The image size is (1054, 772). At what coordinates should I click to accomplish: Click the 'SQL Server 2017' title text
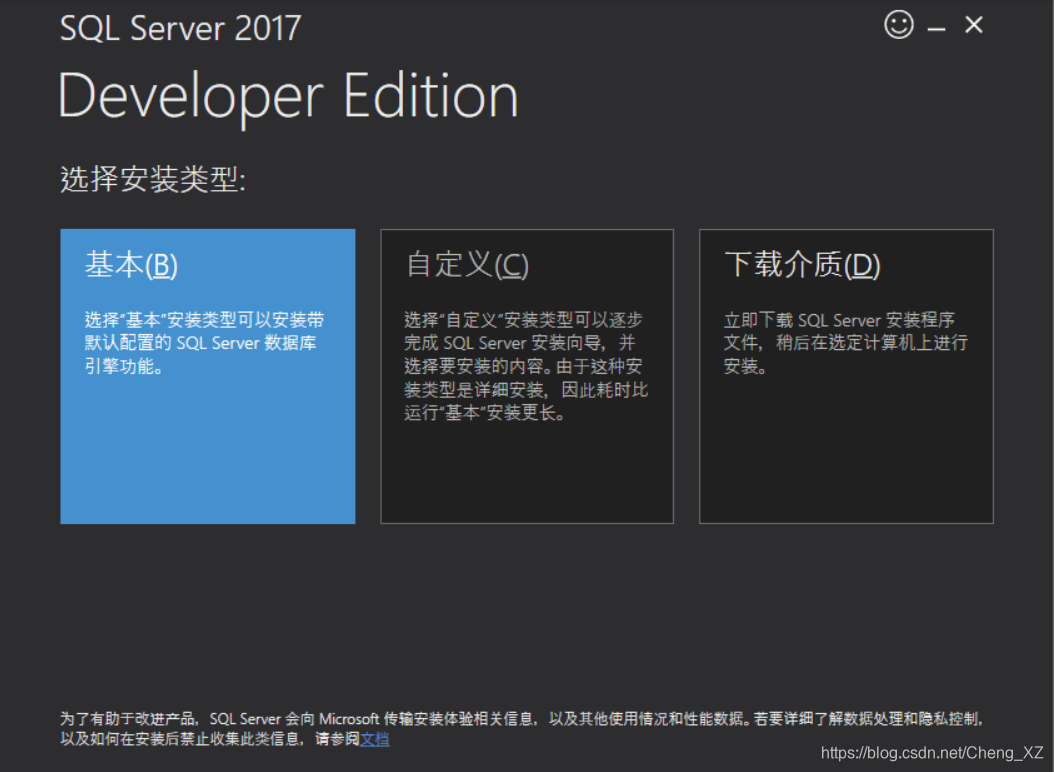(x=180, y=29)
